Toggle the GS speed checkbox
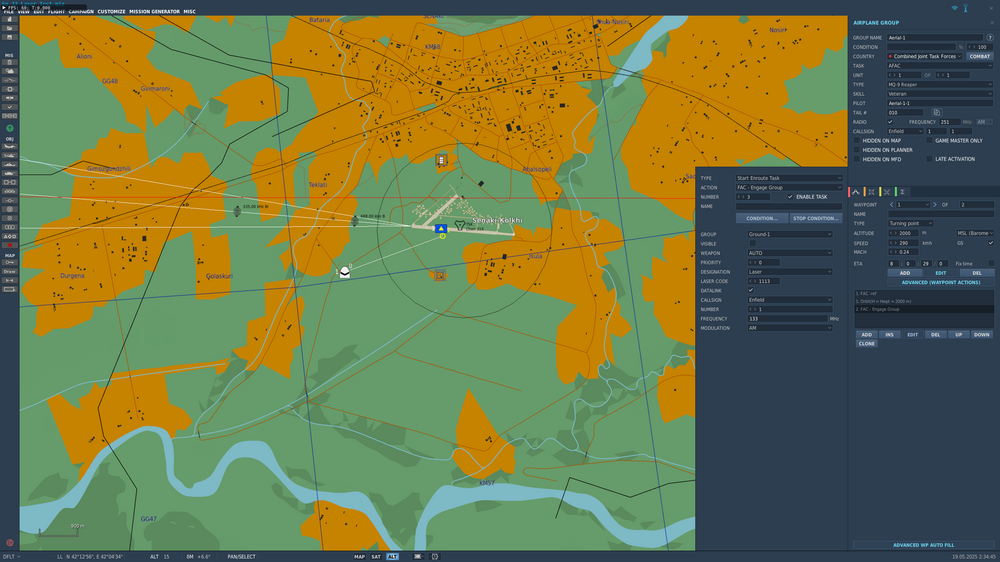1000x562 pixels. (x=990, y=243)
